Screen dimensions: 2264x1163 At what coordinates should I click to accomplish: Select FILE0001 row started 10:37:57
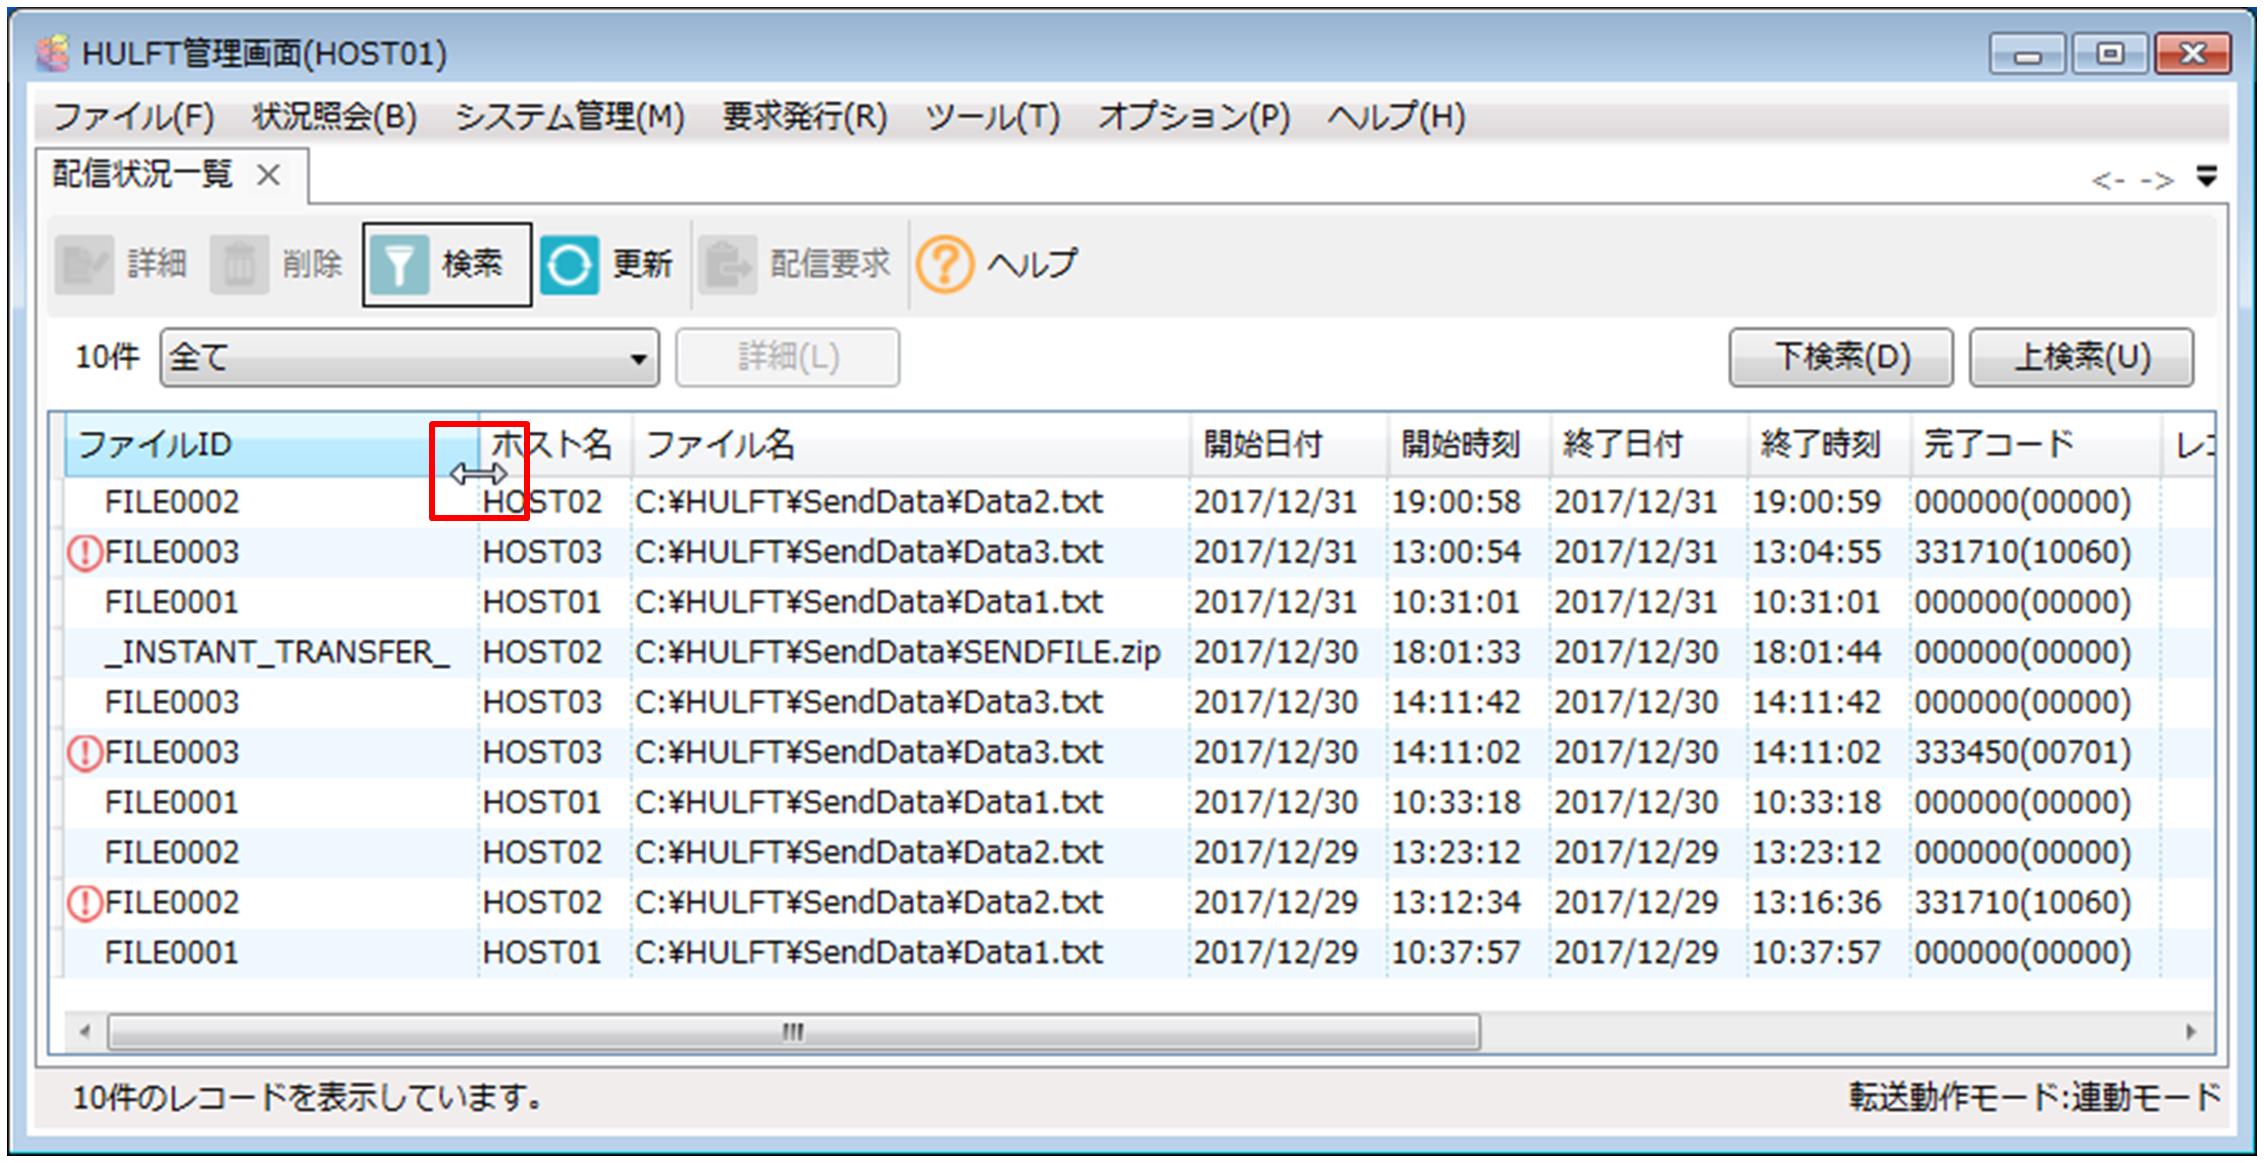1139,953
